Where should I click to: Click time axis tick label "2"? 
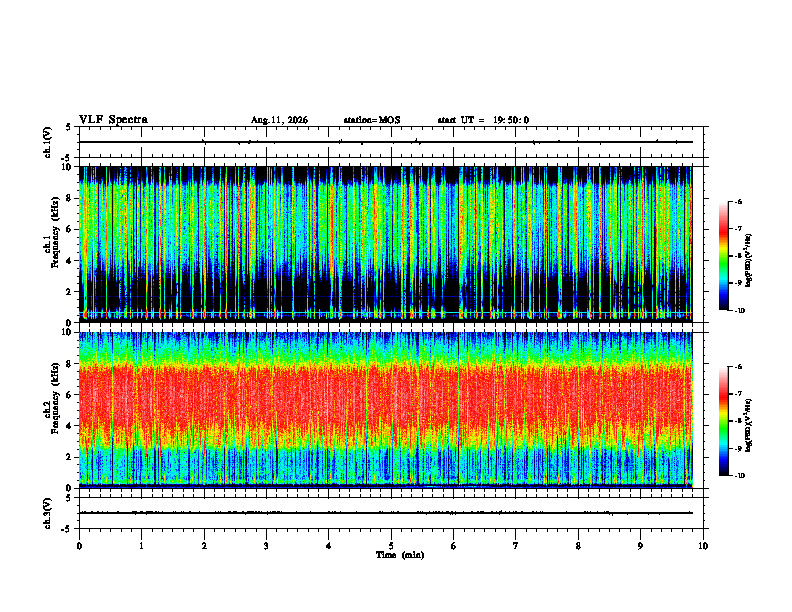(x=204, y=546)
